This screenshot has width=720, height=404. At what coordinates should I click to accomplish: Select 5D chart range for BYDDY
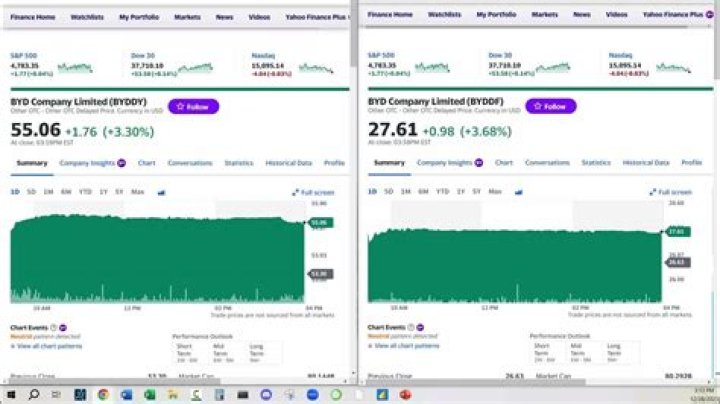31,192
